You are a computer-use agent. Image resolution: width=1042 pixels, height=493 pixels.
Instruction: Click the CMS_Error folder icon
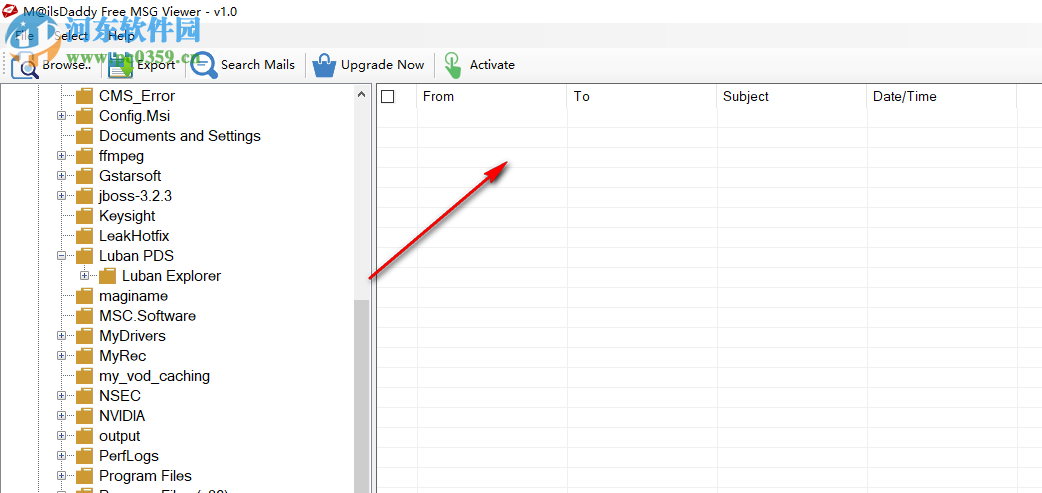[x=84, y=96]
